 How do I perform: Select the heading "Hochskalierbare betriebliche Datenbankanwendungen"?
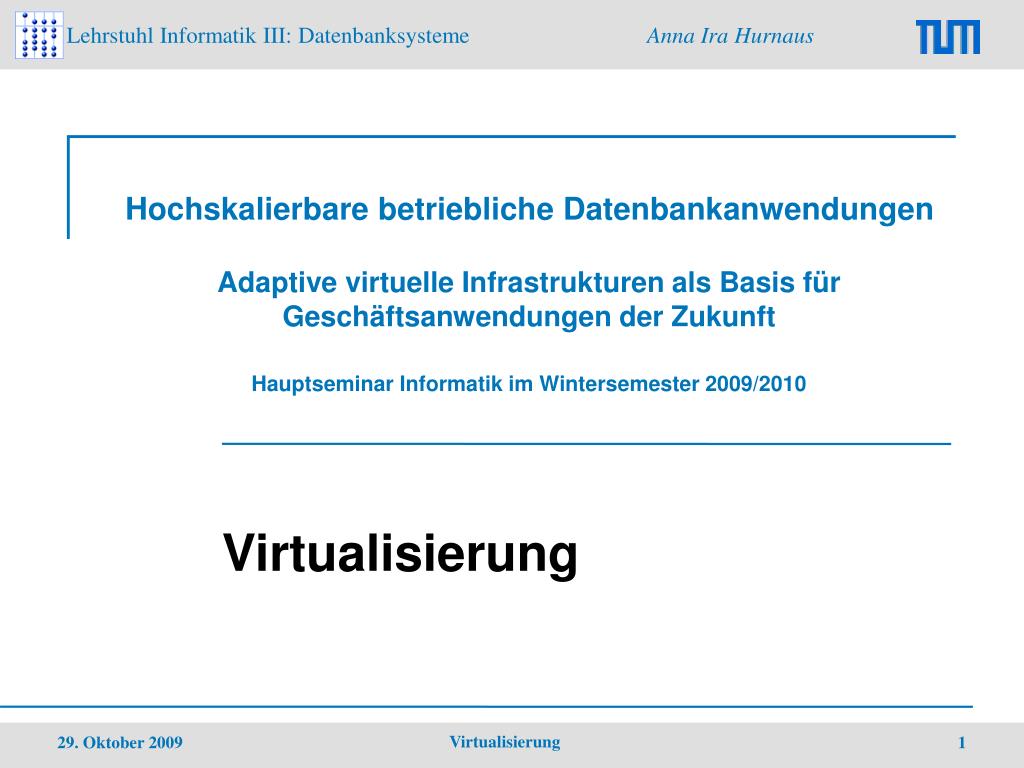coord(529,209)
